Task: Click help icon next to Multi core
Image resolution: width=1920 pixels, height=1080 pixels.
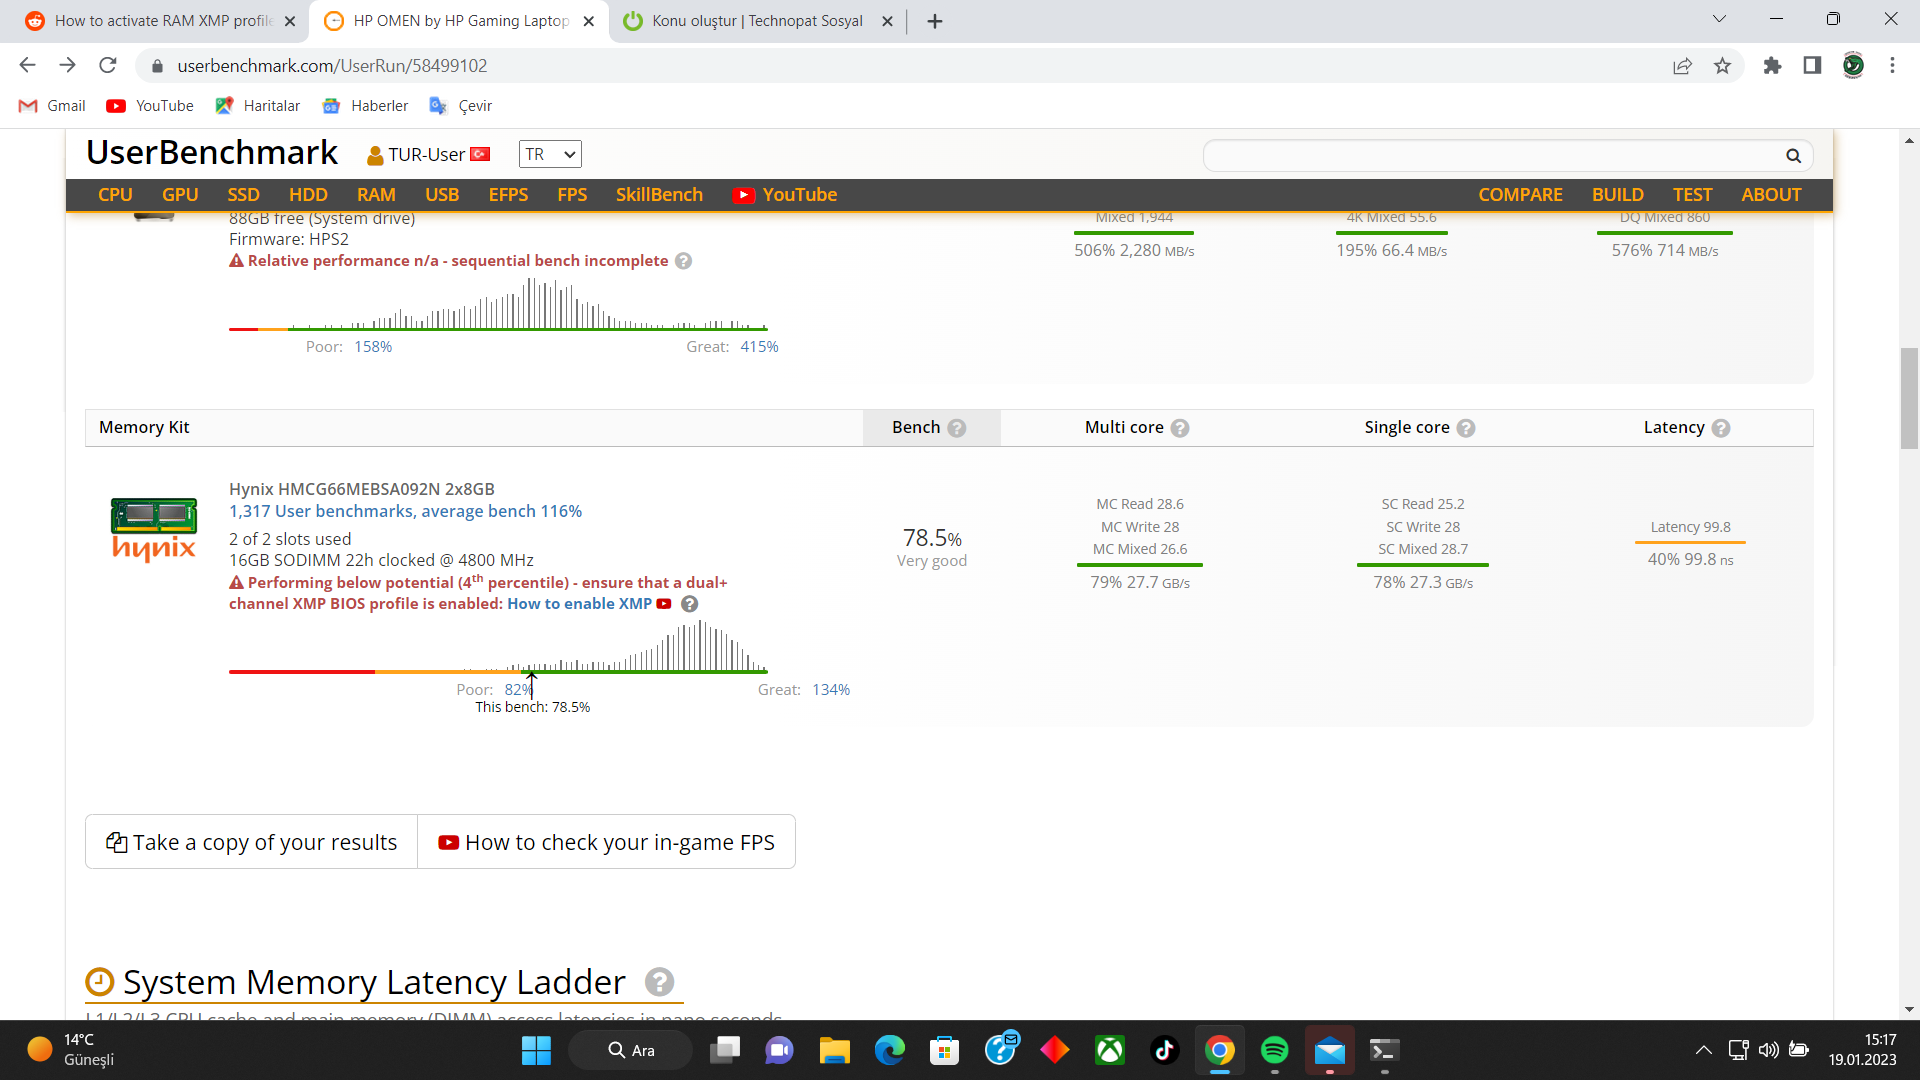Action: (x=1180, y=428)
